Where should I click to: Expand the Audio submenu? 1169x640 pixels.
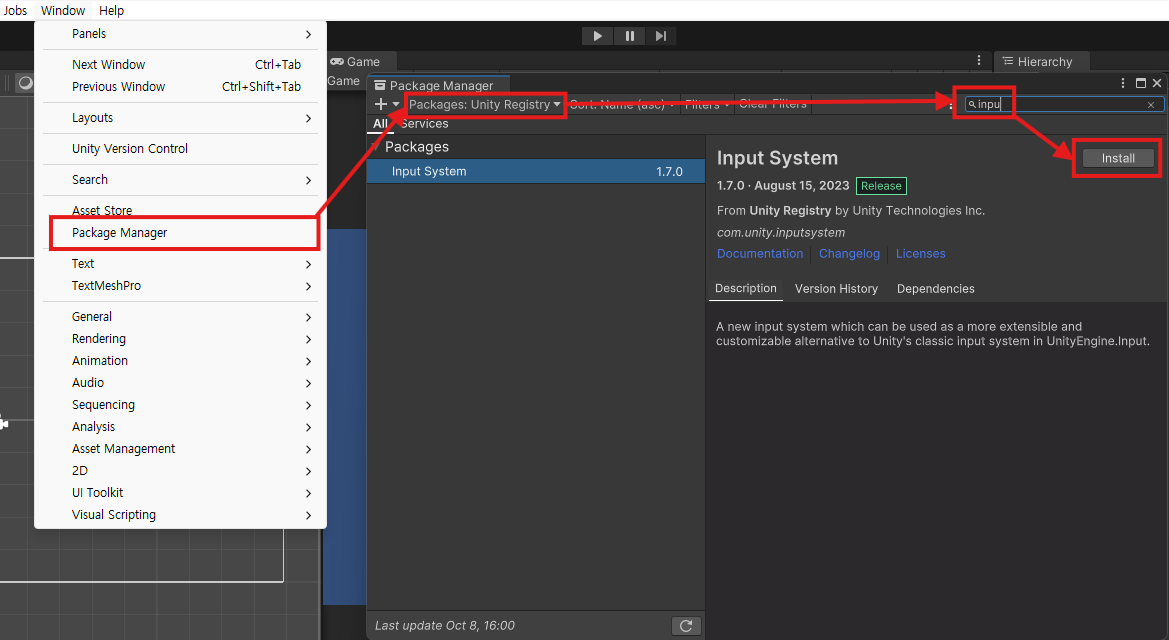180,383
